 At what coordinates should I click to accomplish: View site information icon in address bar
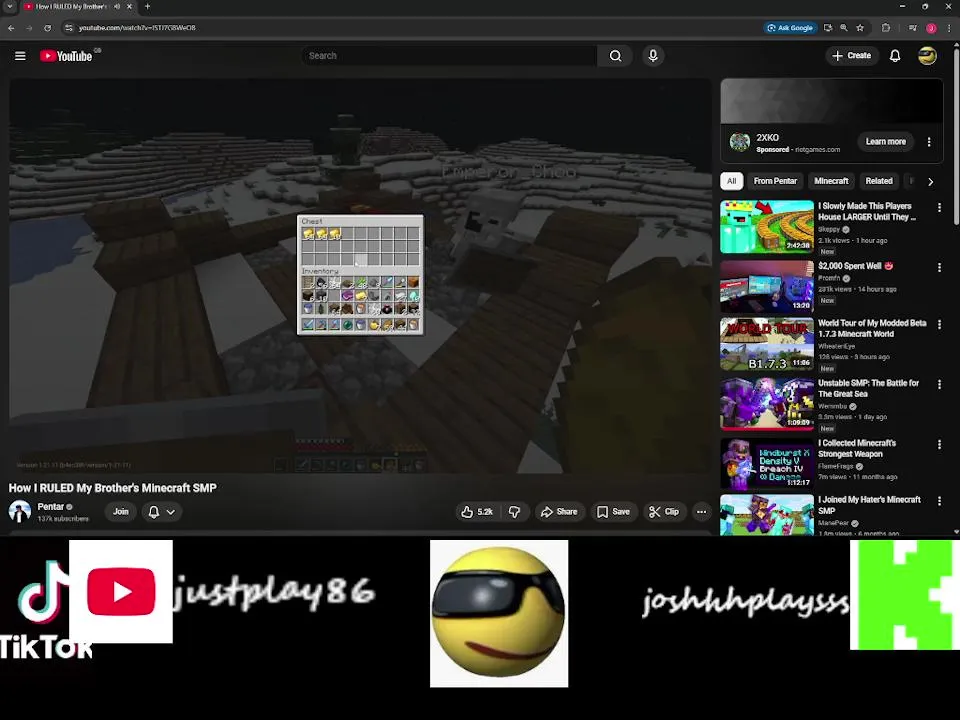click(x=69, y=28)
